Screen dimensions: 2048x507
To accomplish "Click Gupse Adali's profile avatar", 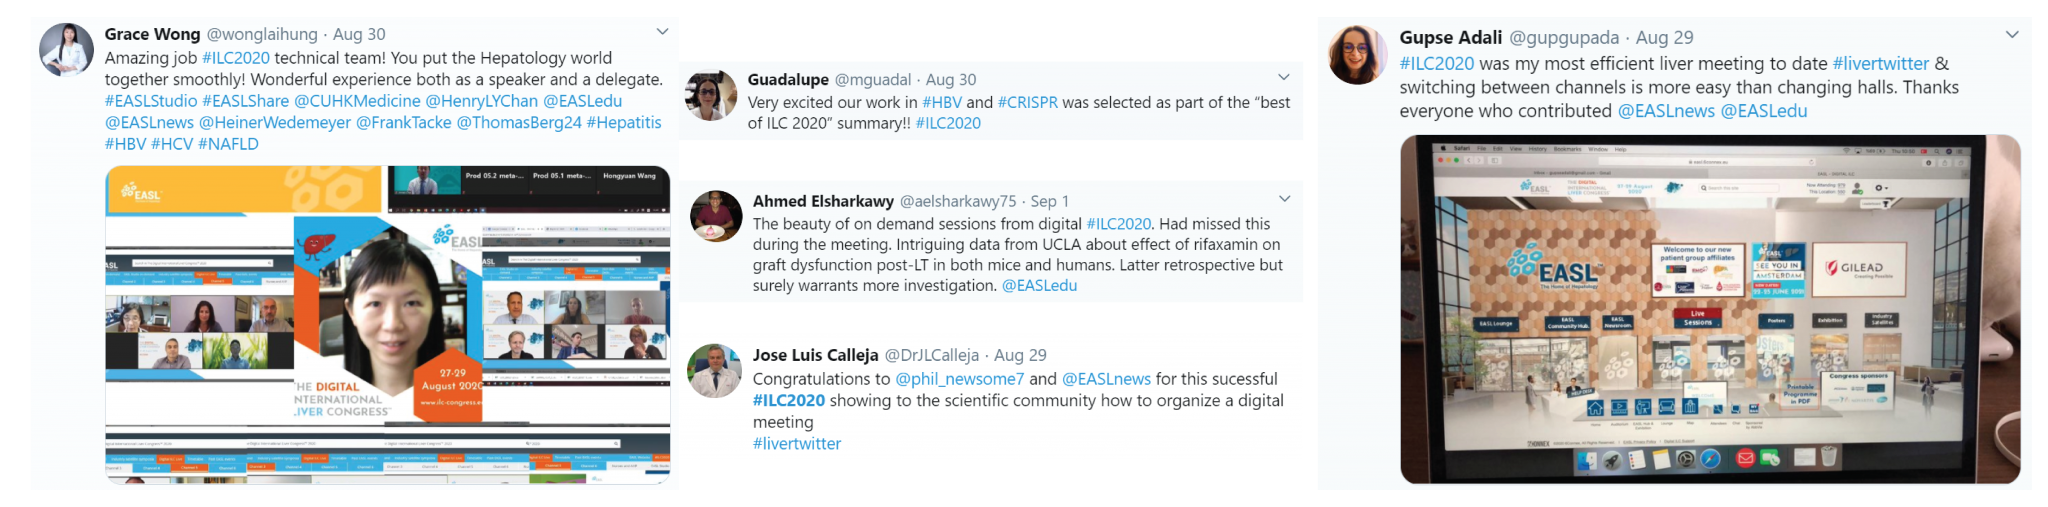I will point(1357,55).
